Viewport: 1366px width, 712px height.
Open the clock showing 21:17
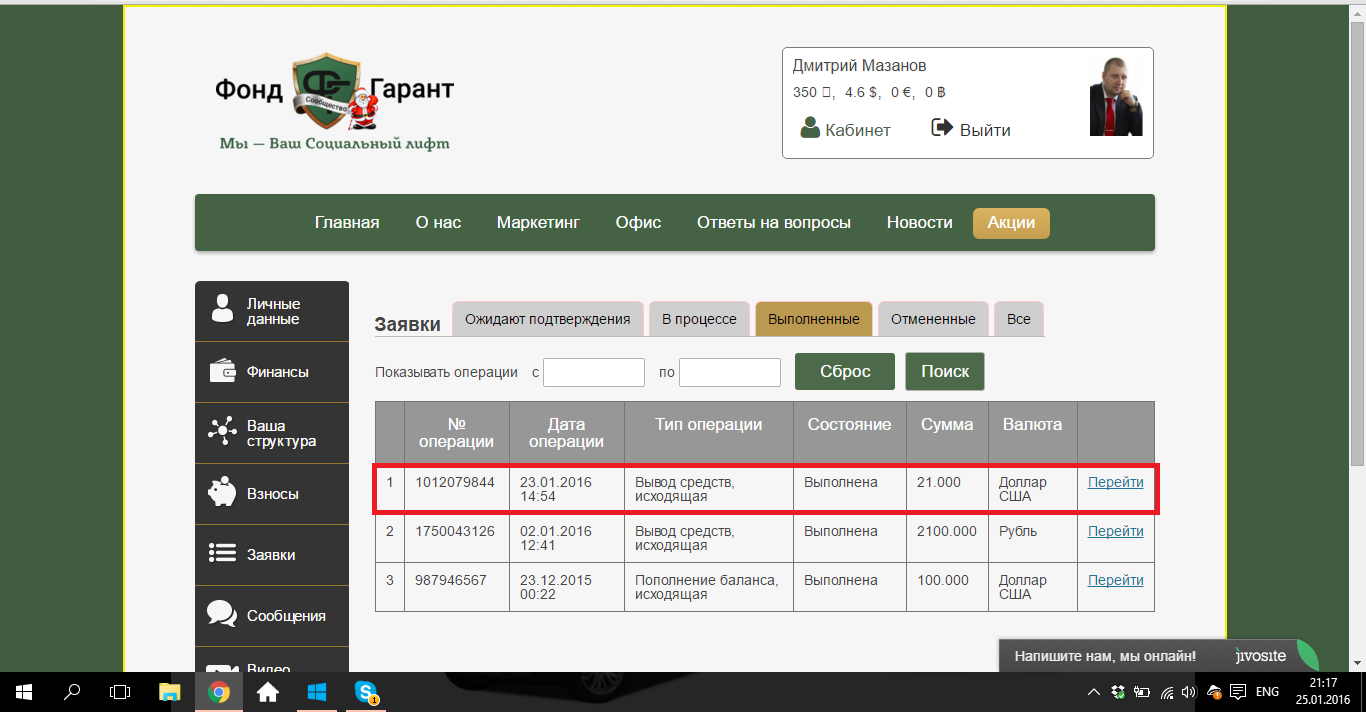point(1322,692)
